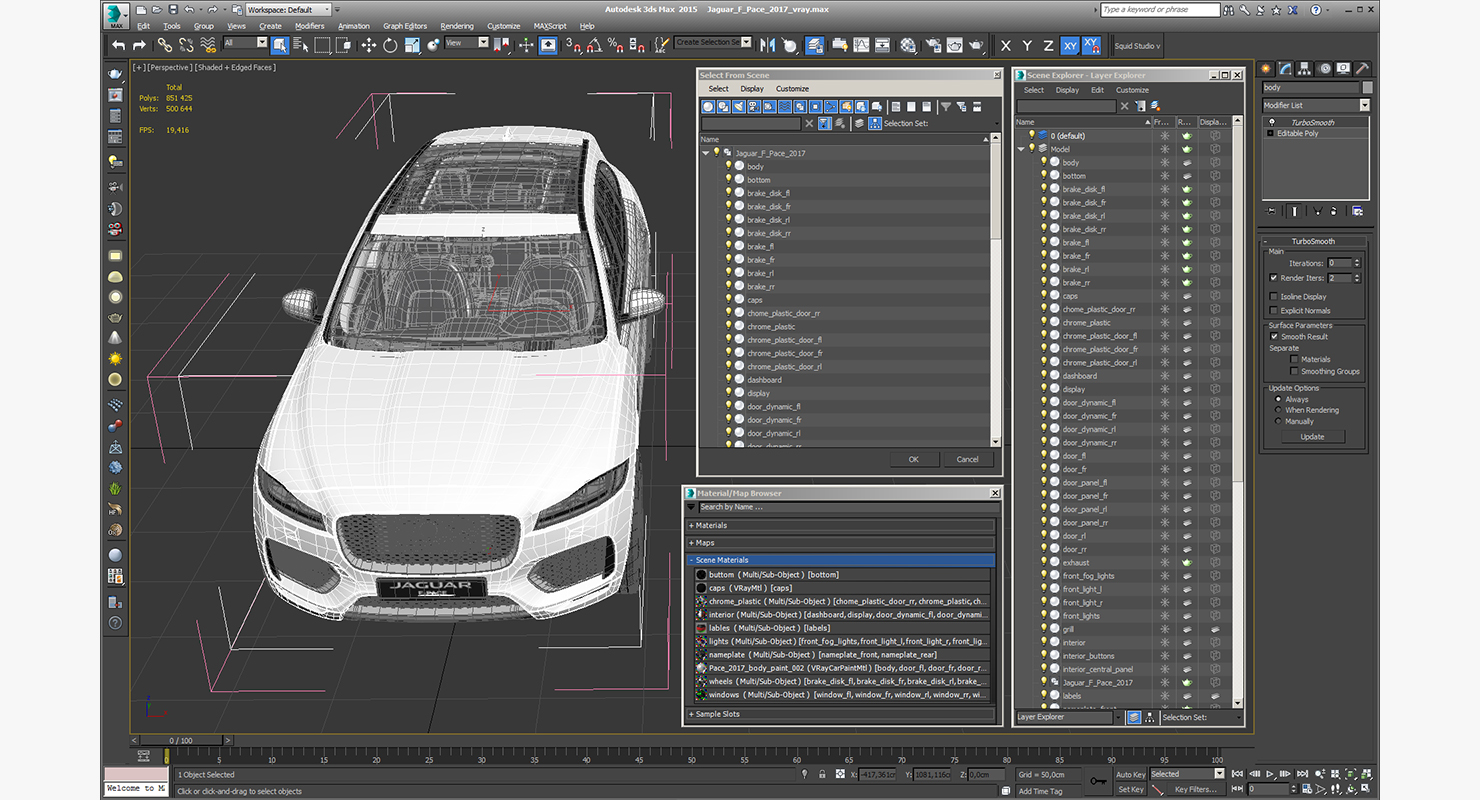This screenshot has height=800, width=1480.
Task: Uncheck the Render Iters checkbox
Action: 1273,277
